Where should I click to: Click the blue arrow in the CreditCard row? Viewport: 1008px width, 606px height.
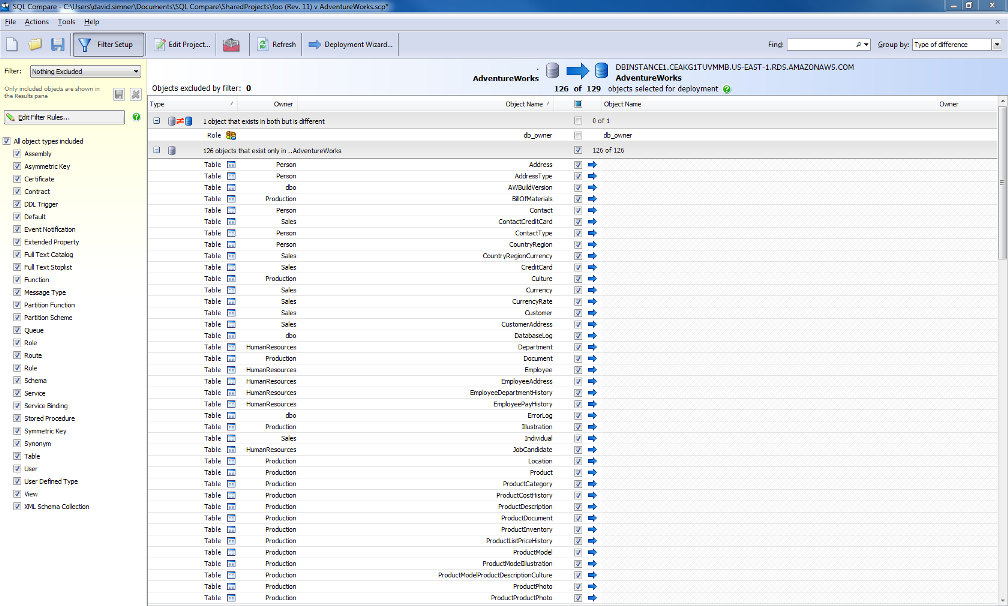[x=592, y=267]
